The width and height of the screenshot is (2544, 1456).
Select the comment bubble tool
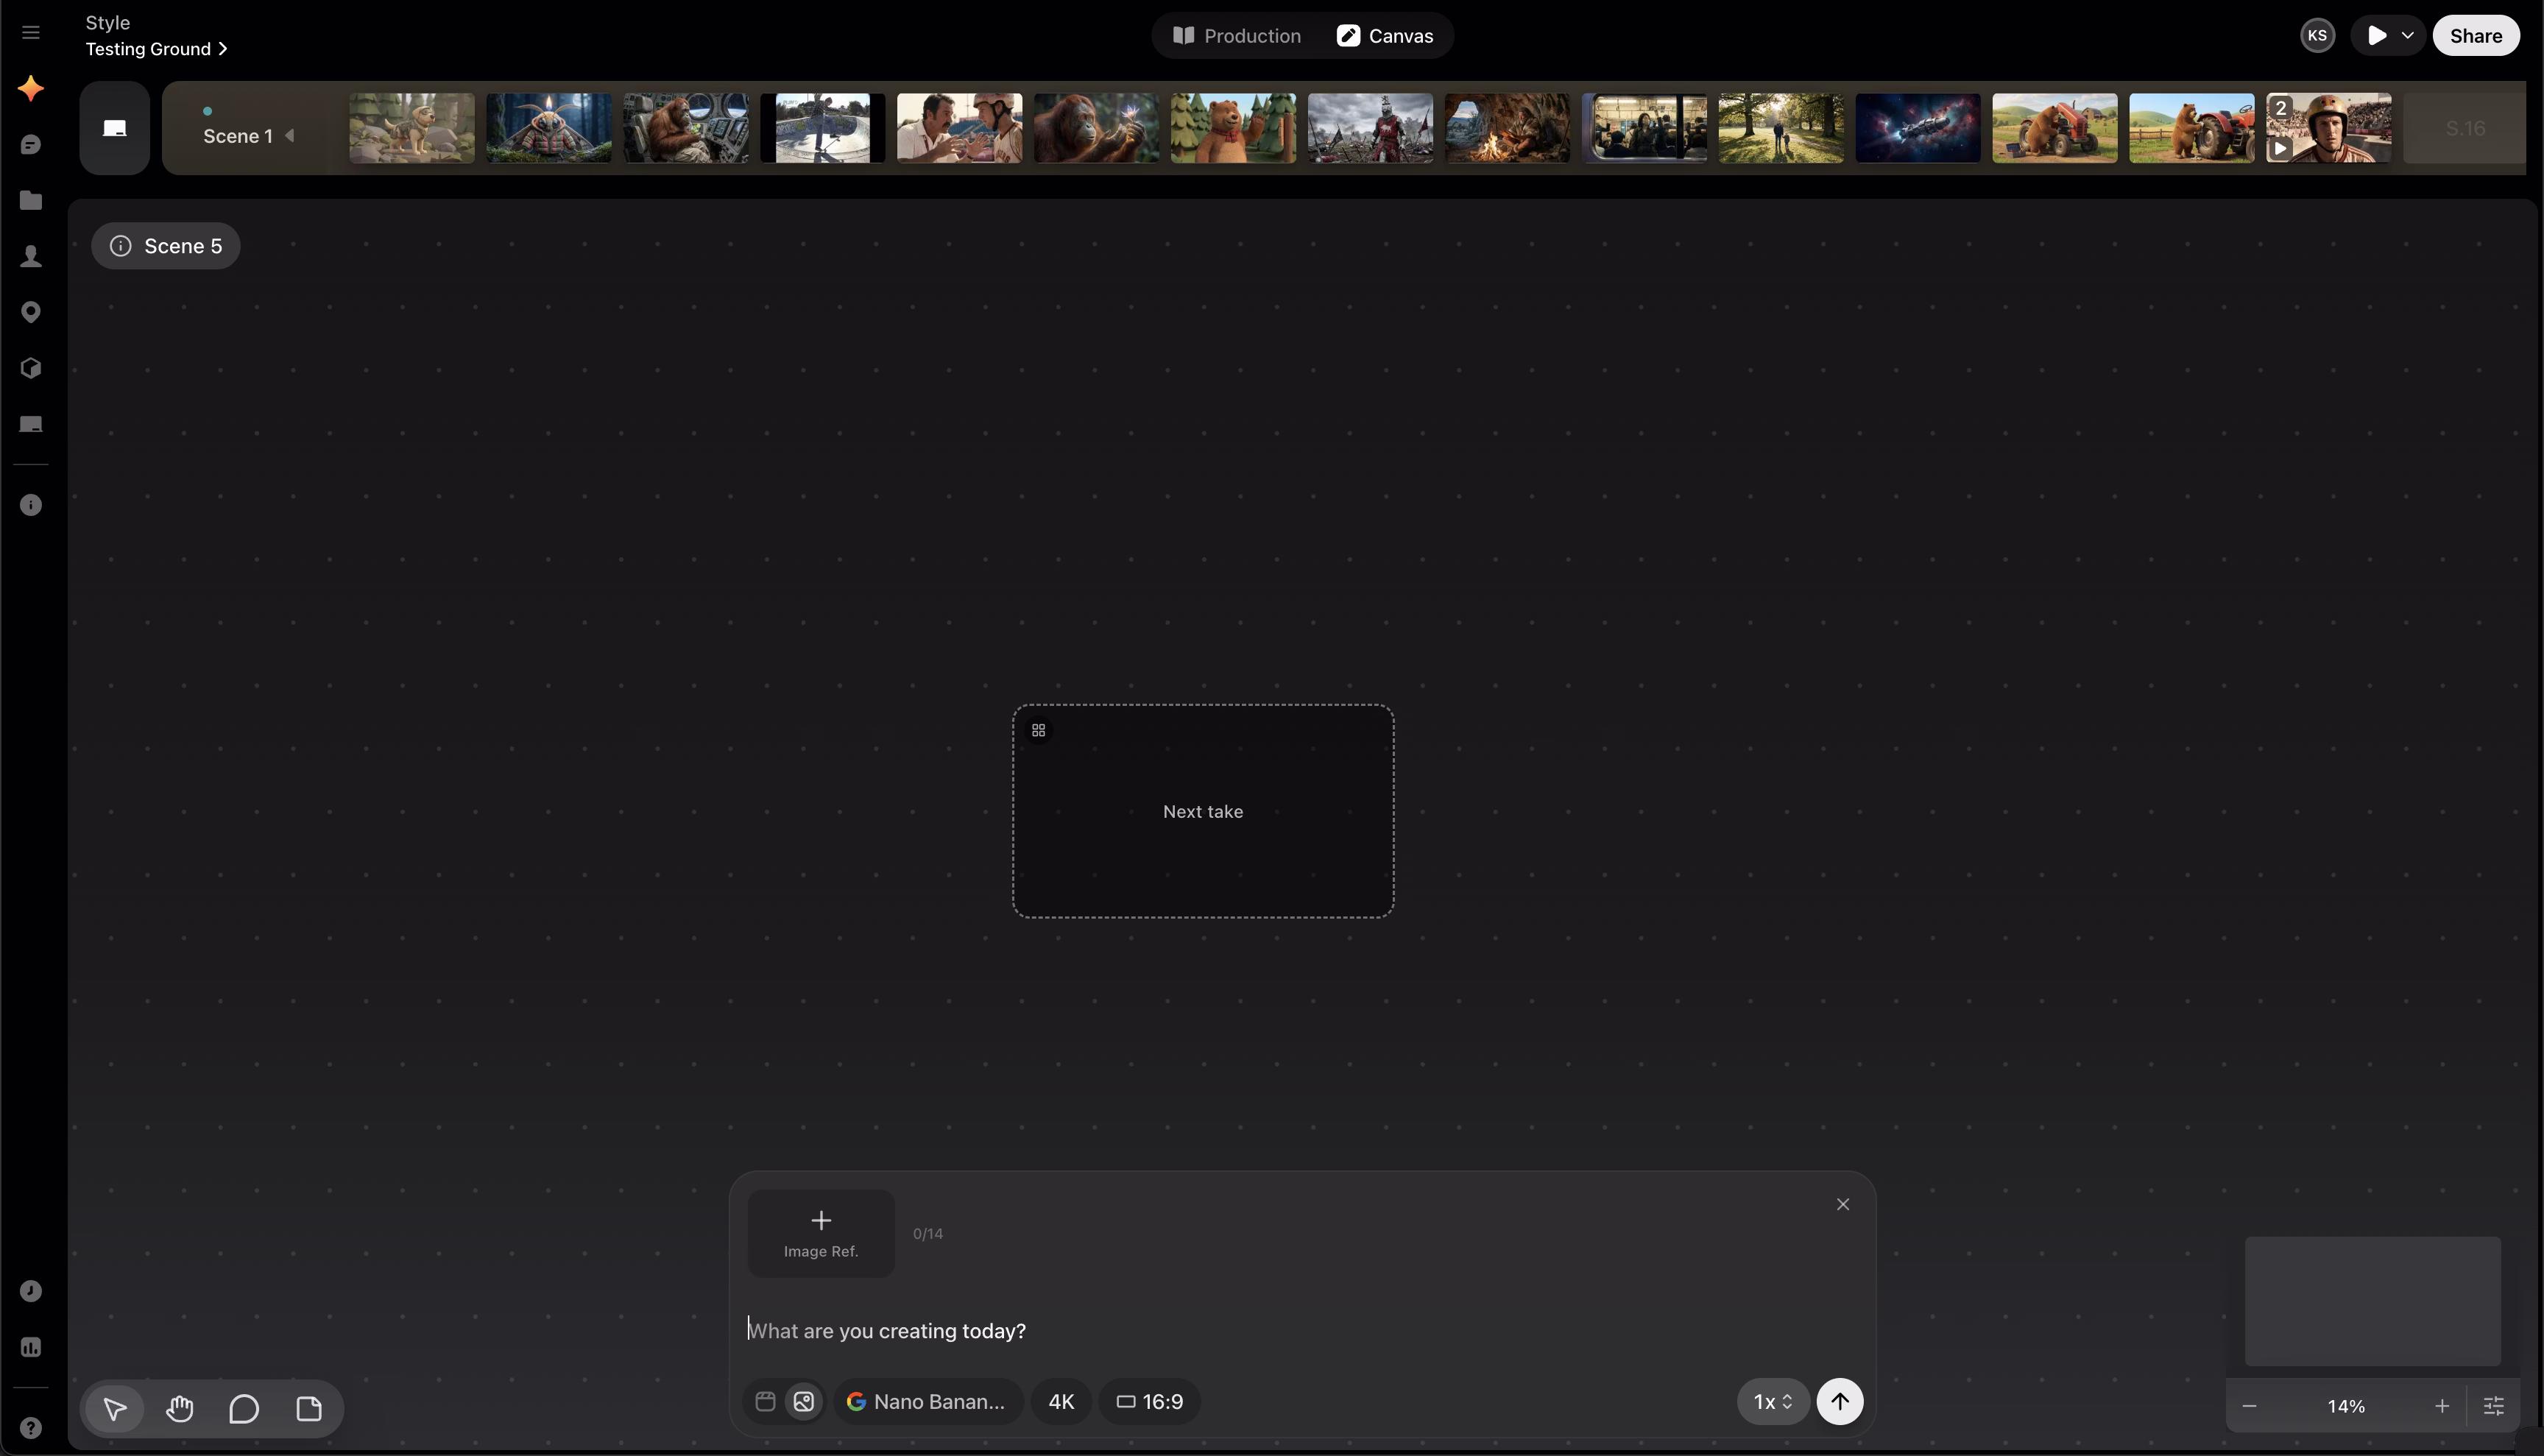coord(244,1409)
